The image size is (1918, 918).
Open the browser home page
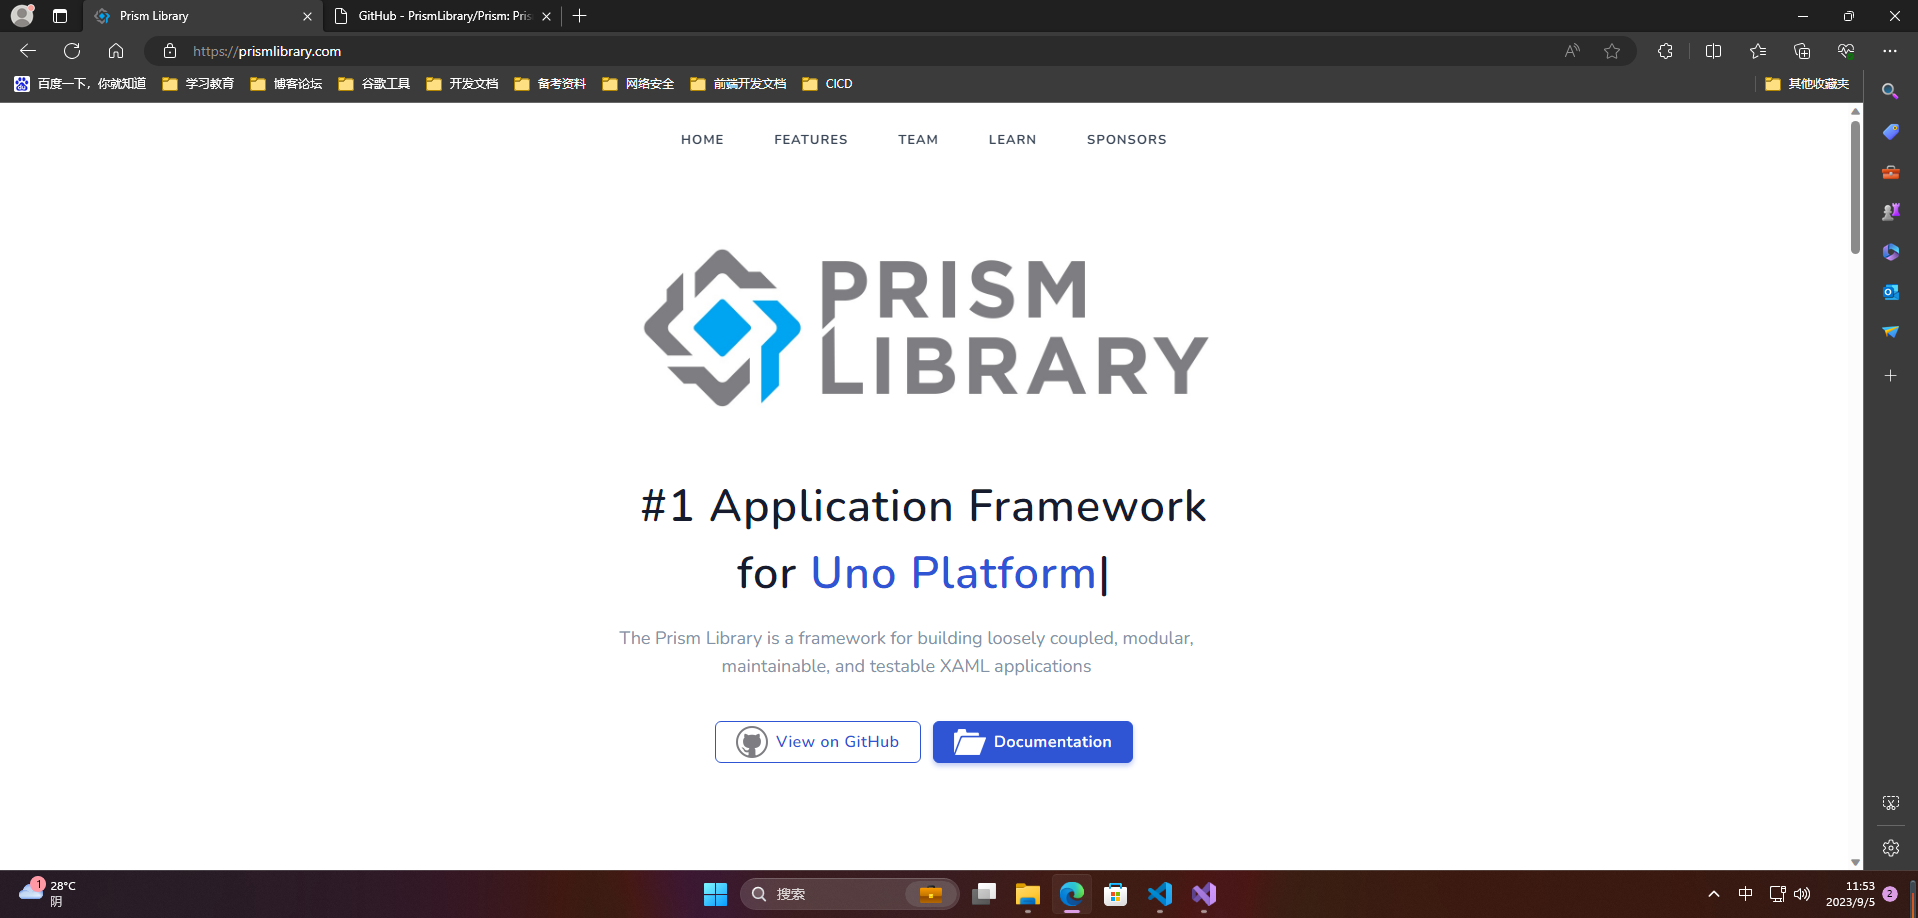point(116,51)
